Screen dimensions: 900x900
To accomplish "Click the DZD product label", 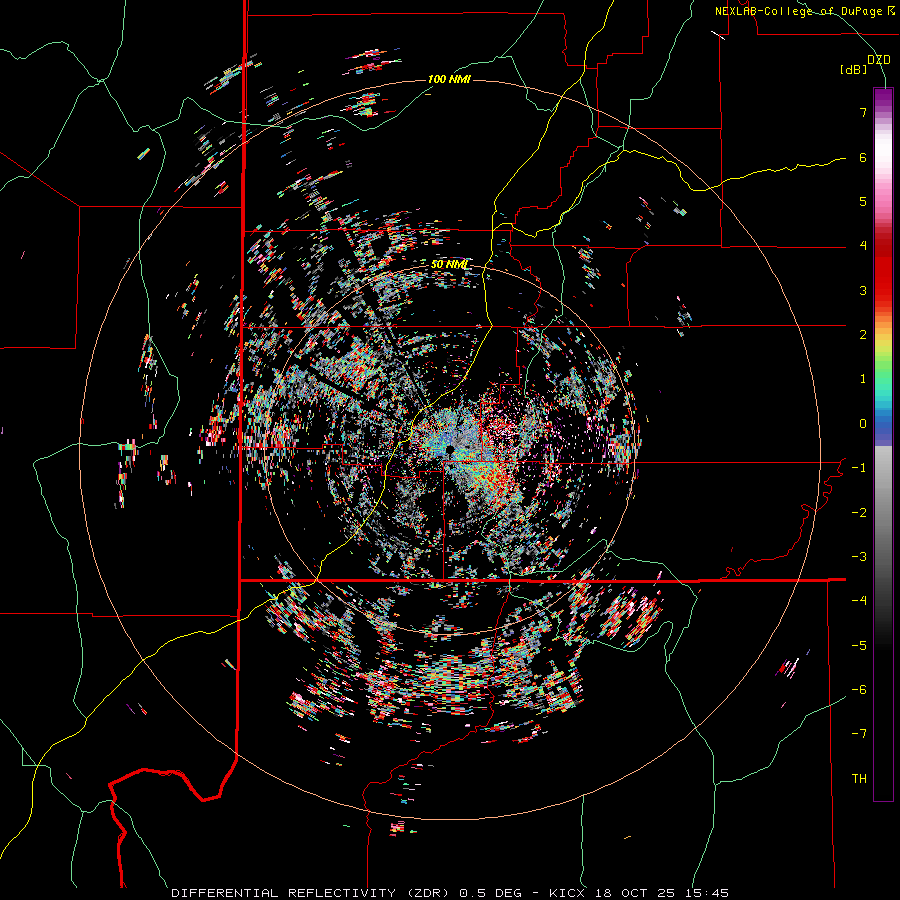I will (878, 59).
